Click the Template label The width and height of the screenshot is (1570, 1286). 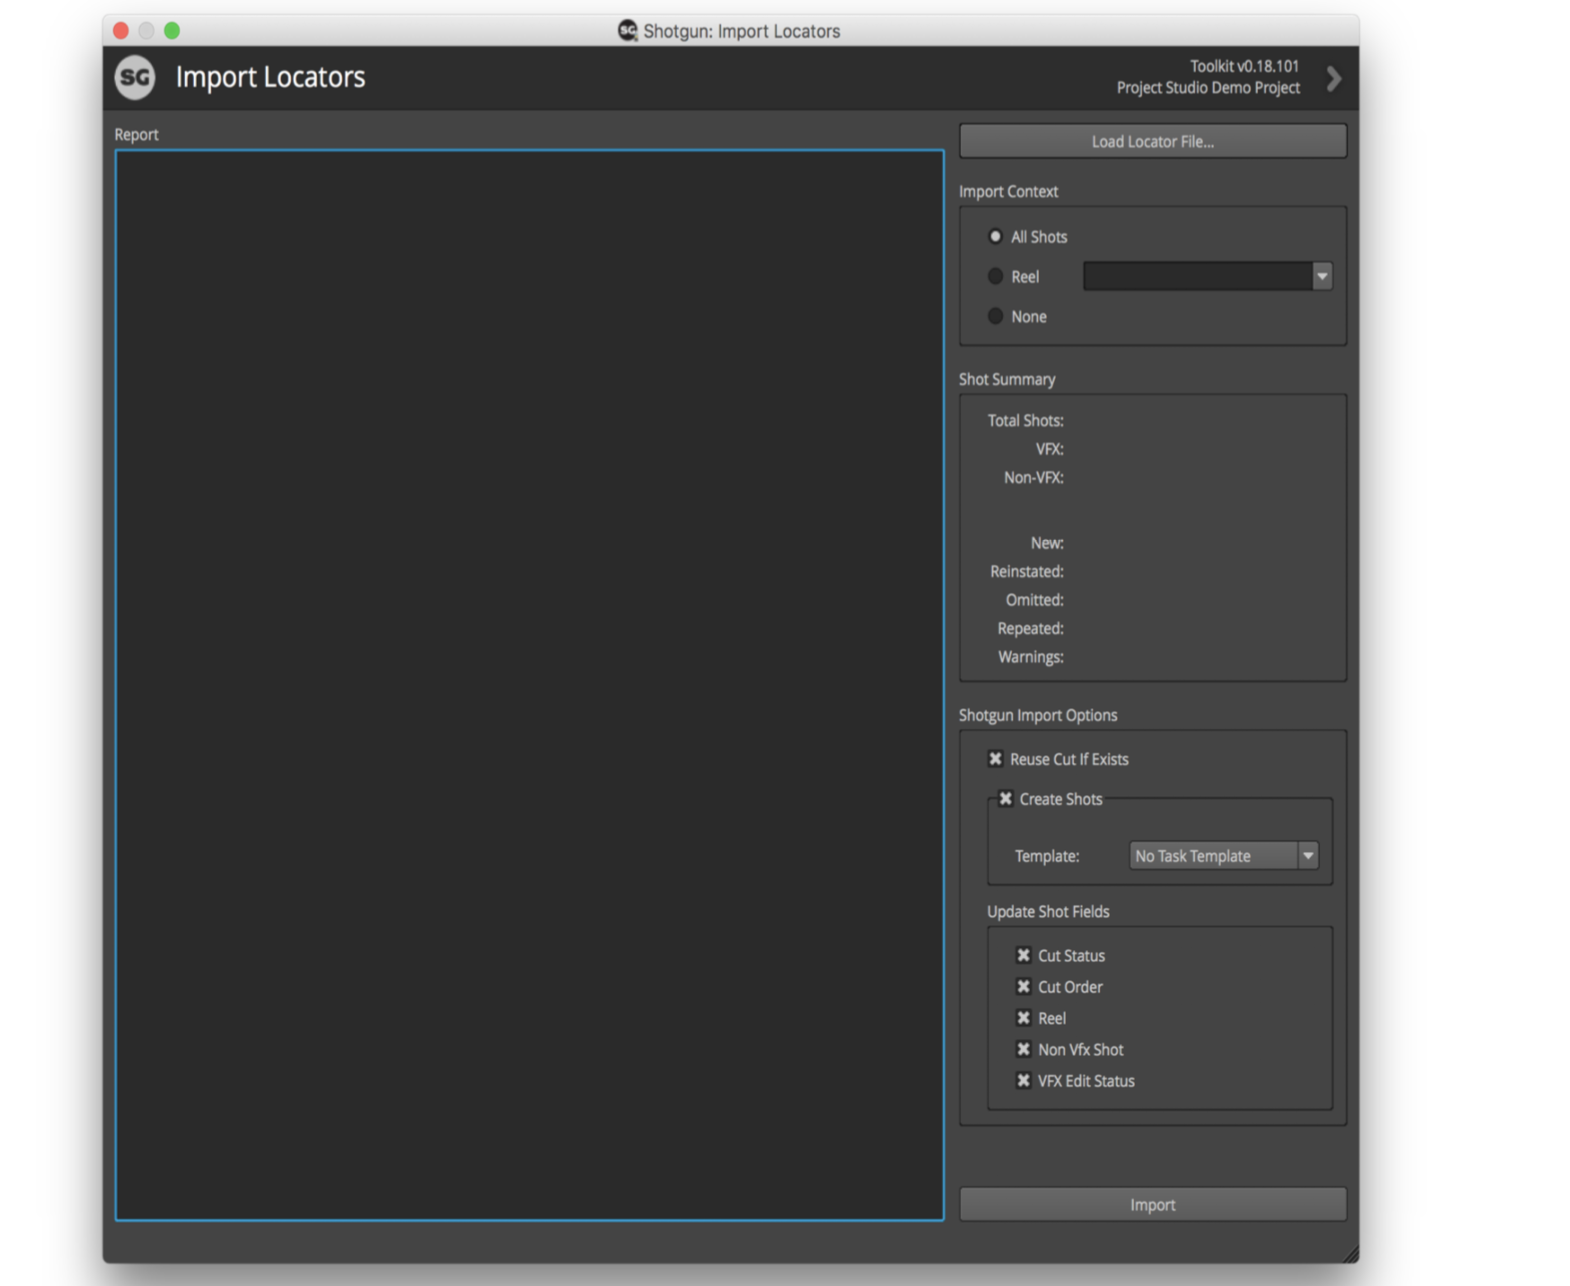tap(1047, 856)
